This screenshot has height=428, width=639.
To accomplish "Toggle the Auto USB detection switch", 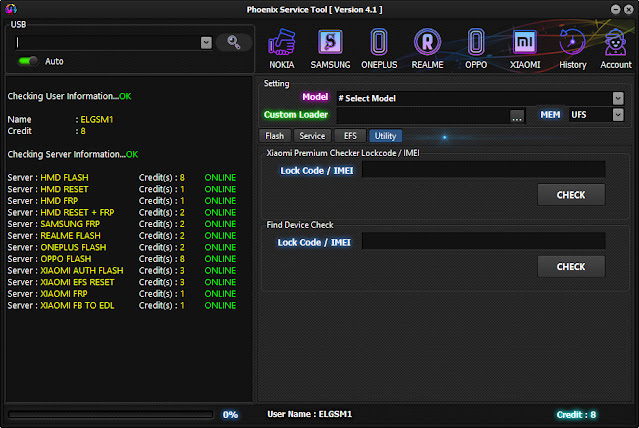I will (x=28, y=61).
